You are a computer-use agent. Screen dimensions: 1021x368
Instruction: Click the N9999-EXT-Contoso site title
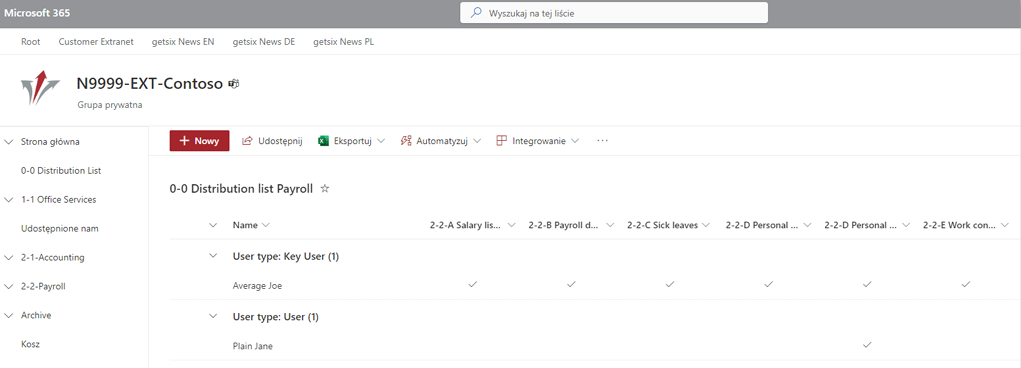[150, 83]
